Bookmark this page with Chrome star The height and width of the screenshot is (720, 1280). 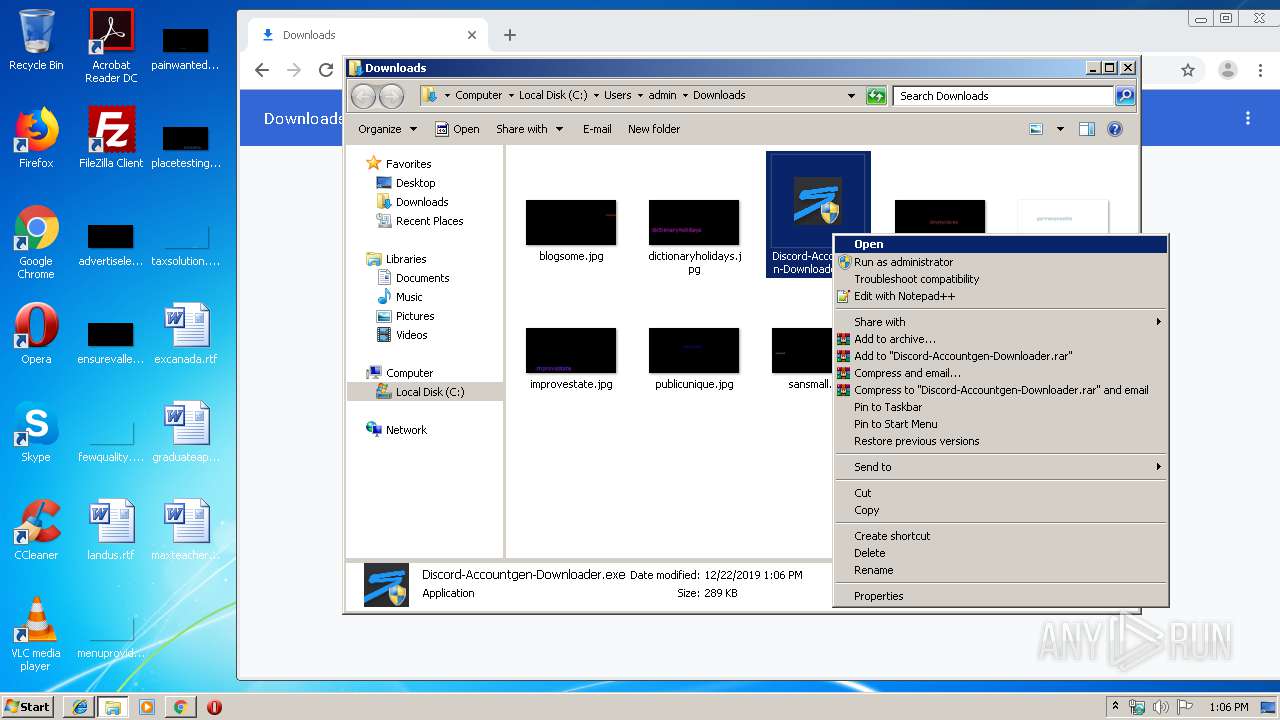pos(1188,70)
